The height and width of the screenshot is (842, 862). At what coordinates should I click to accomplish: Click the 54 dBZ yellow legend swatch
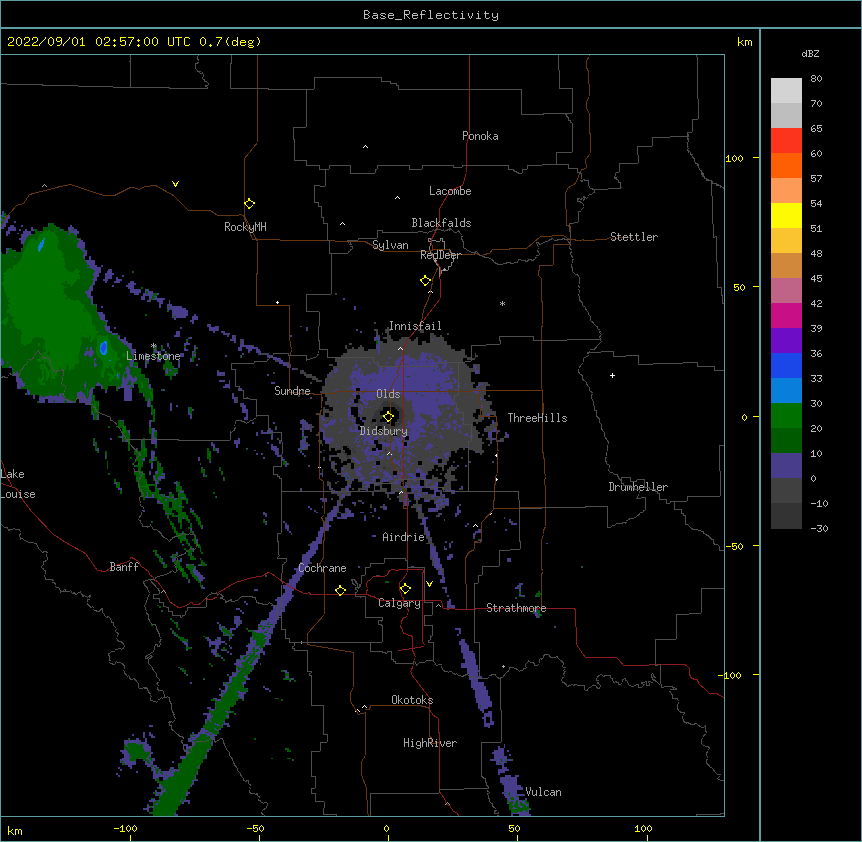786,215
